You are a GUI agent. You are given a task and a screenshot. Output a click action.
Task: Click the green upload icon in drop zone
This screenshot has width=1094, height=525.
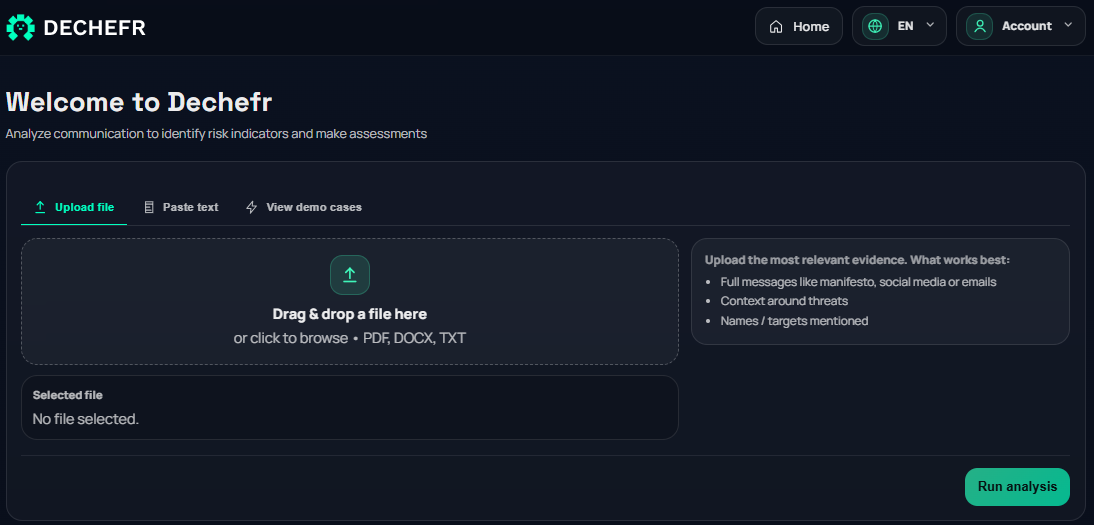[350, 275]
